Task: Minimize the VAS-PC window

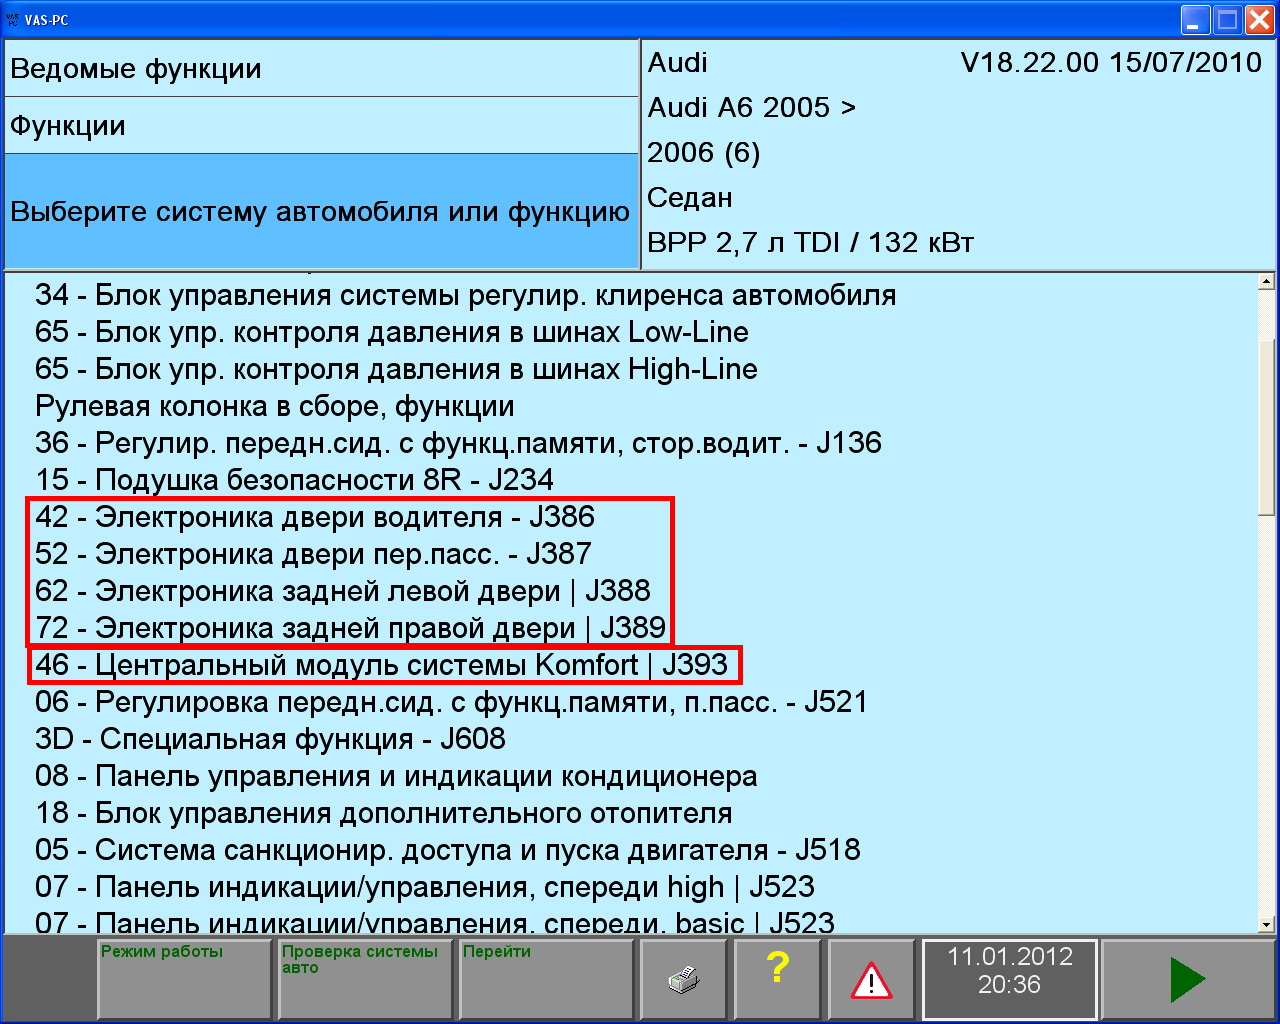Action: coord(1195,19)
